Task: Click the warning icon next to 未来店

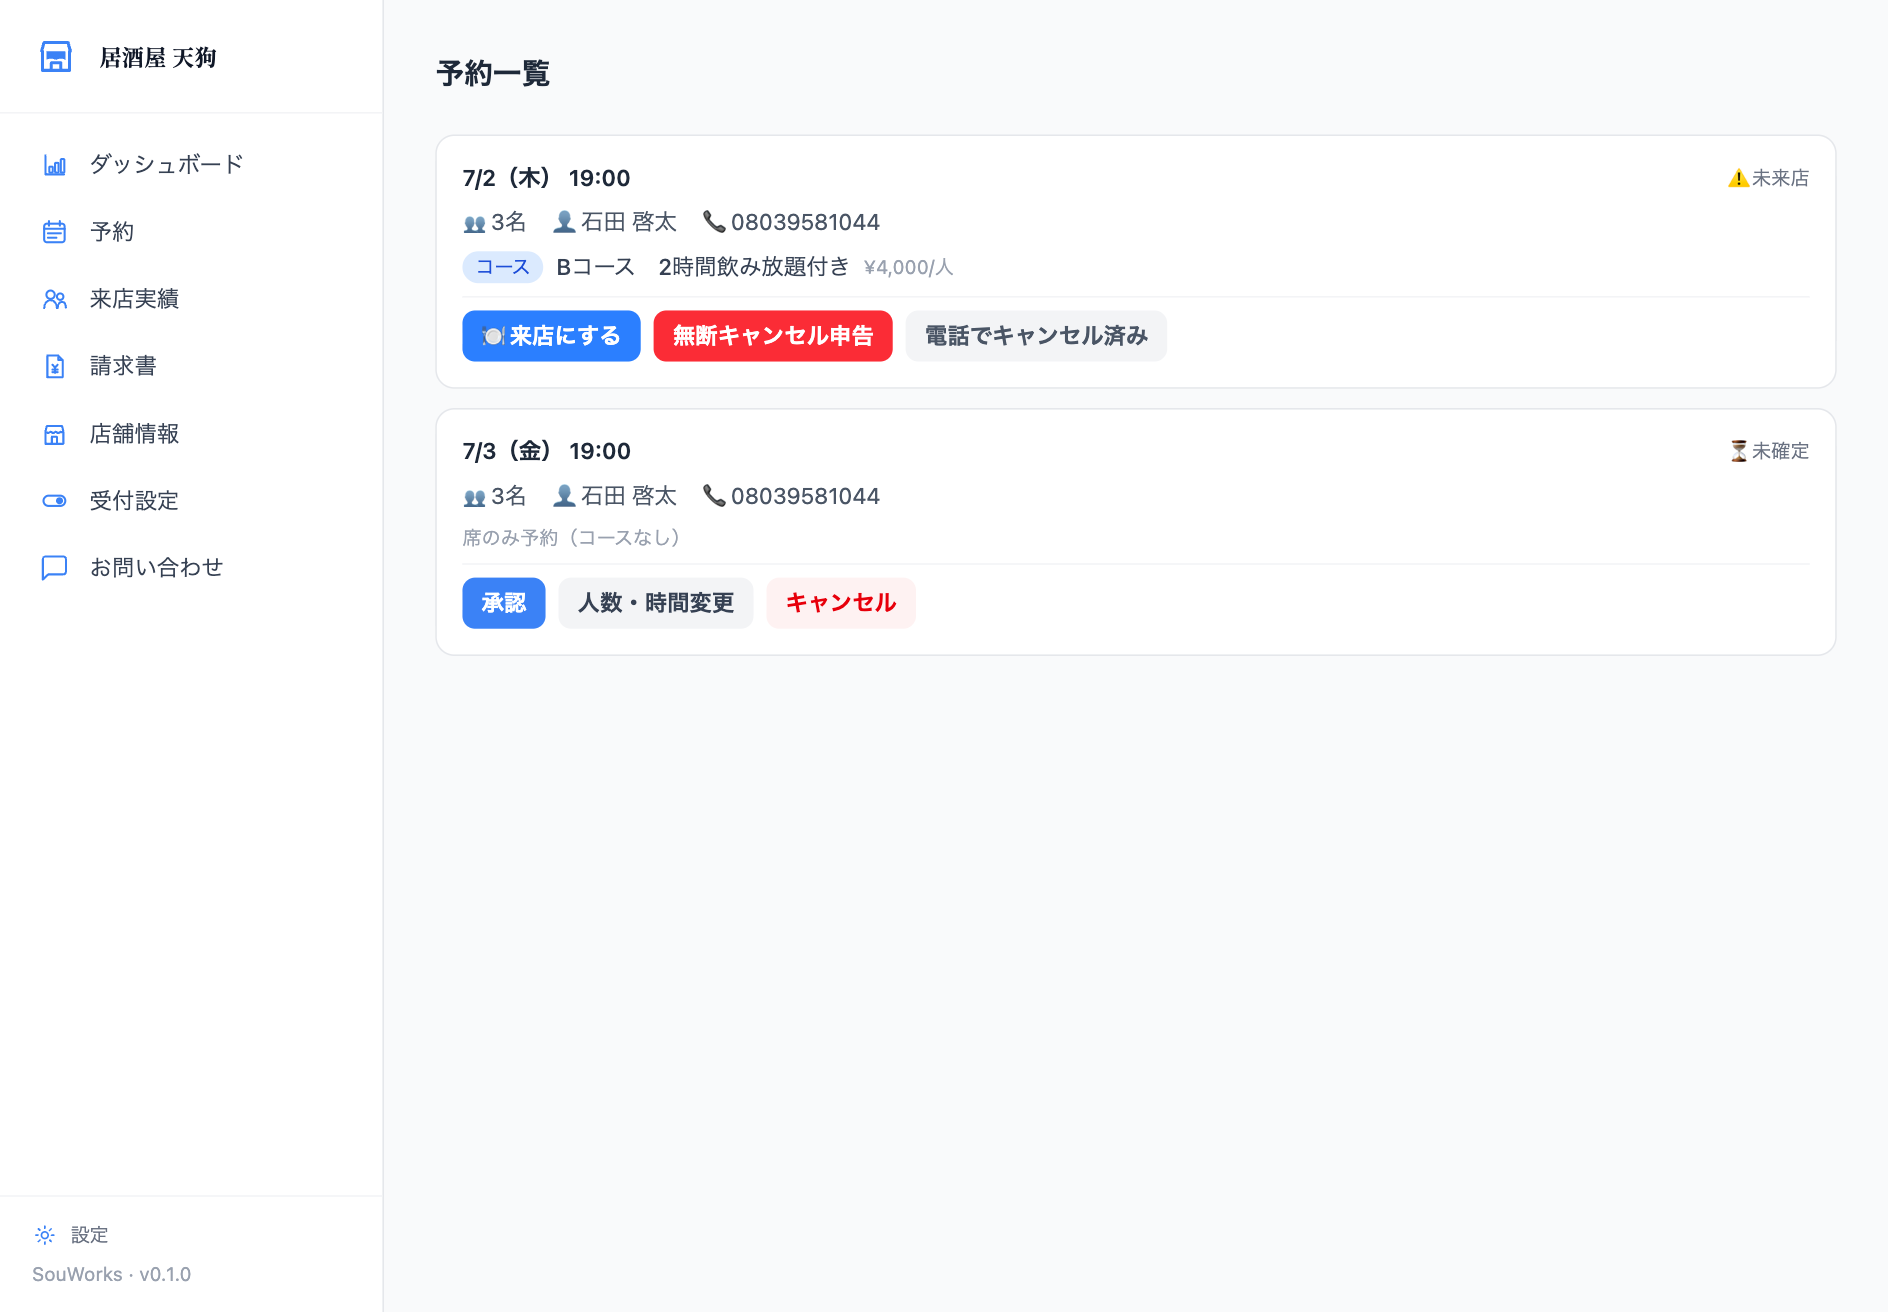Action: (x=1738, y=178)
